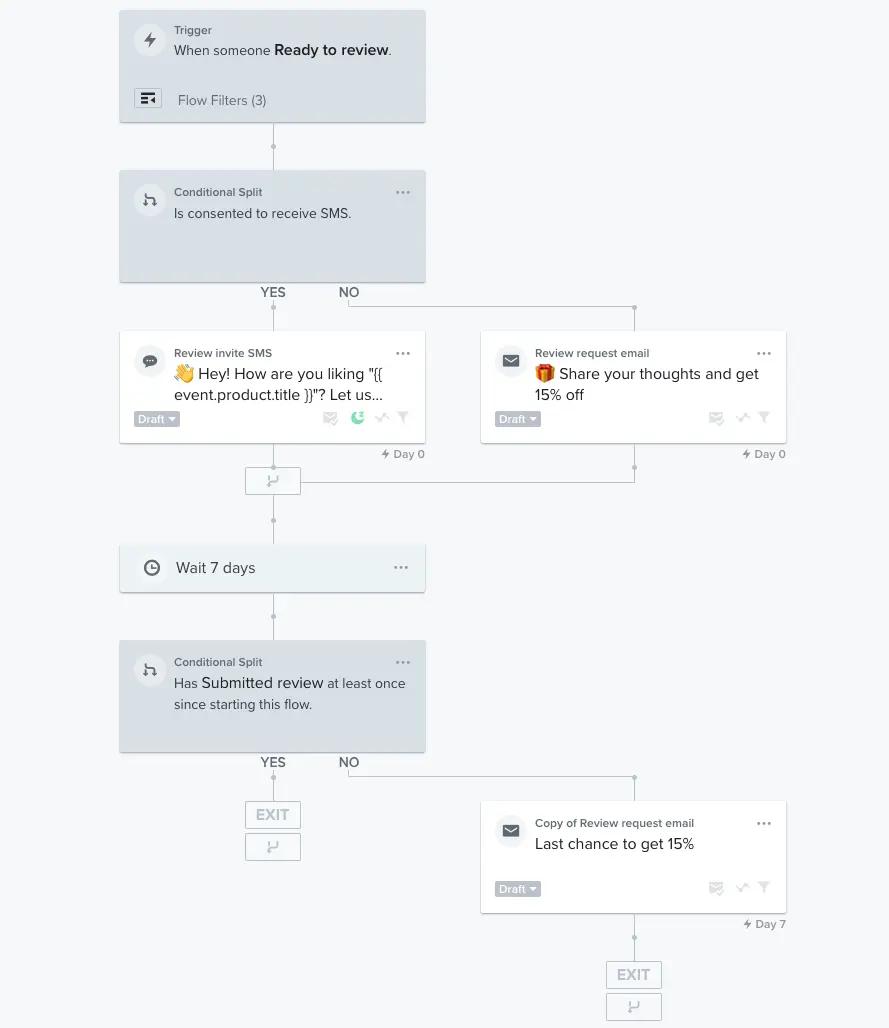The height and width of the screenshot is (1028, 889).
Task: Open the Submitted review split options menu
Action: coord(403,662)
